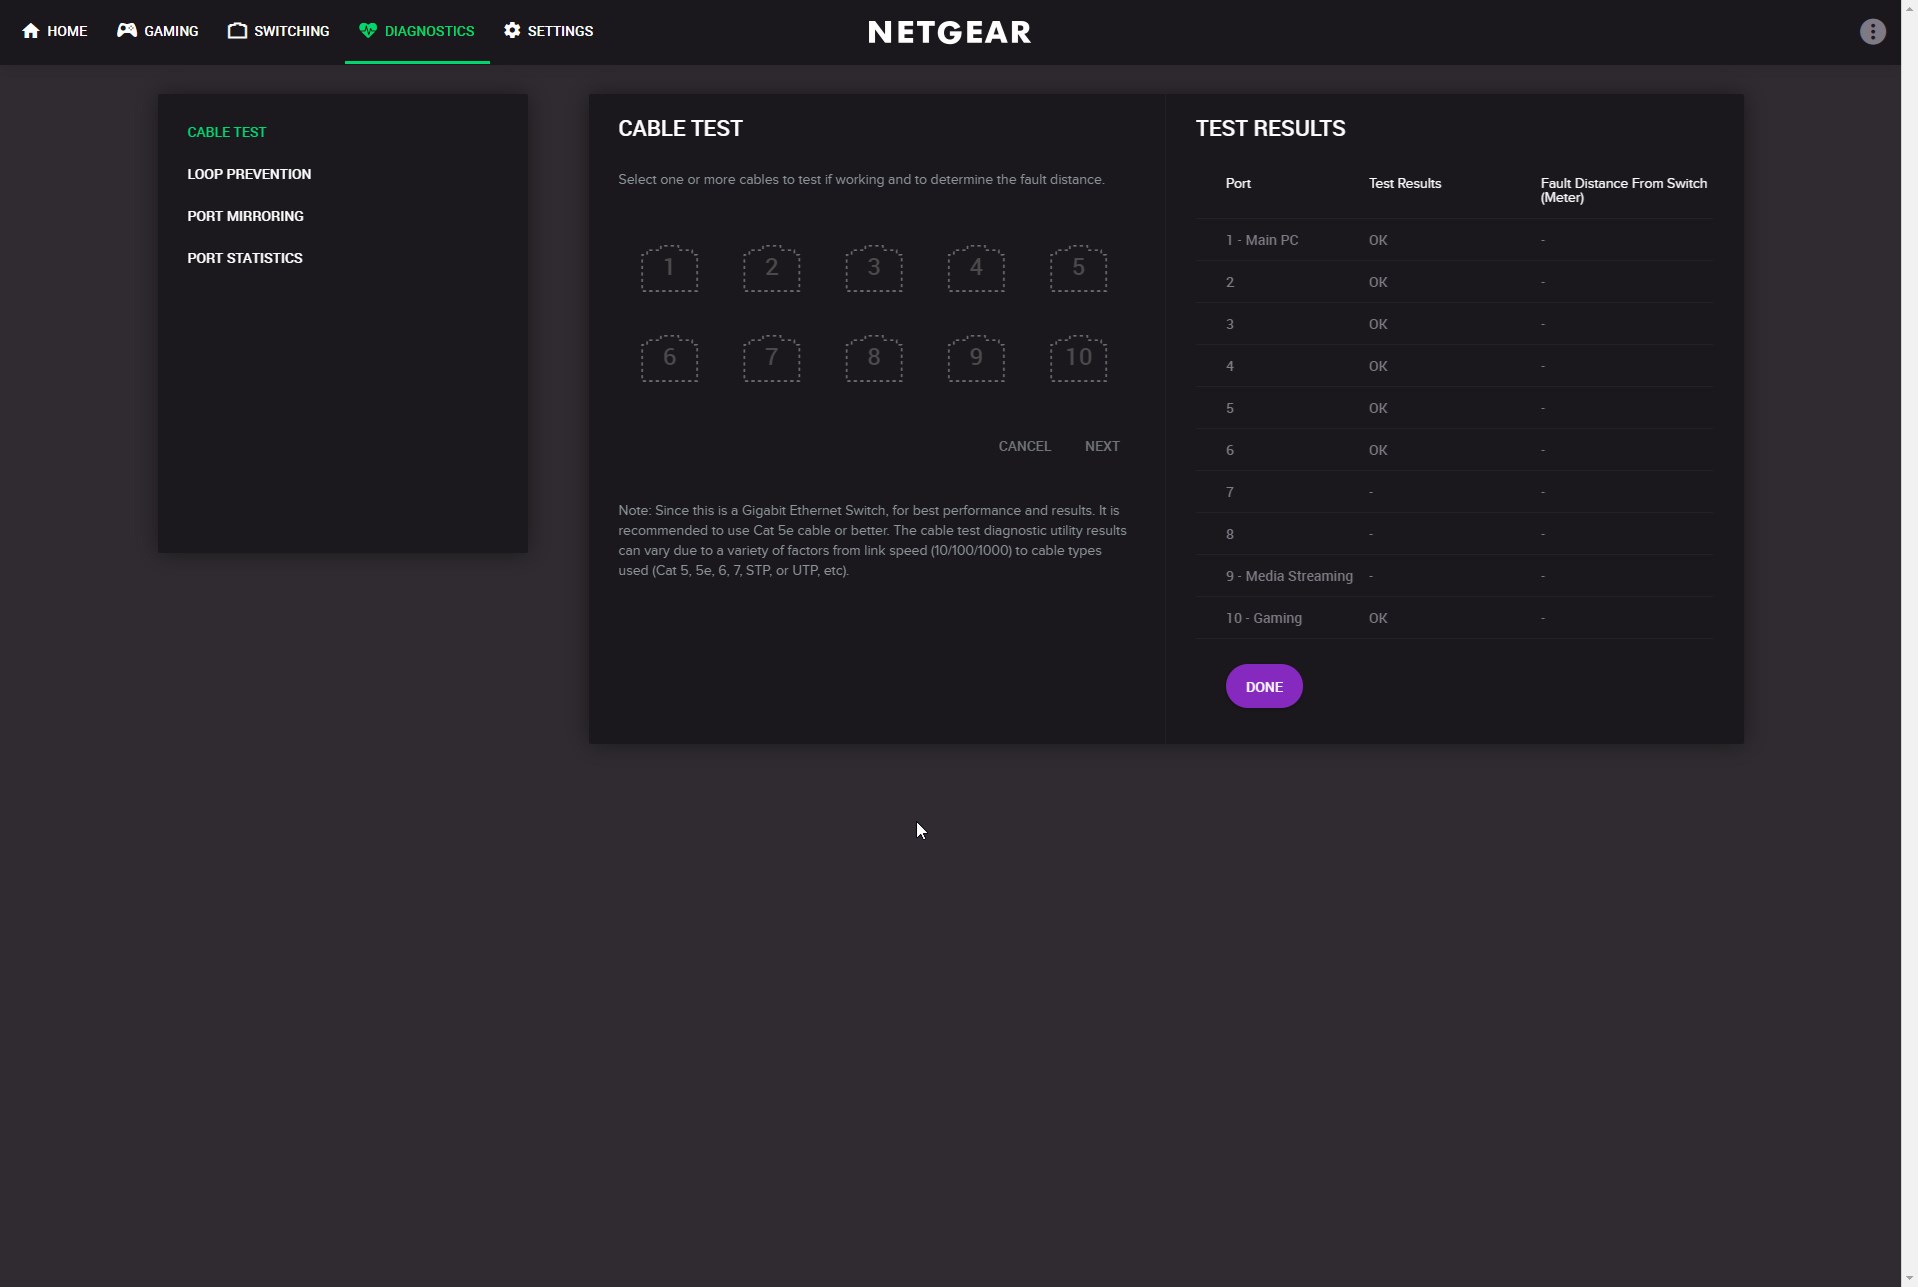Image resolution: width=1918 pixels, height=1287 pixels.
Task: Open the Settings tab
Action: click(549, 31)
